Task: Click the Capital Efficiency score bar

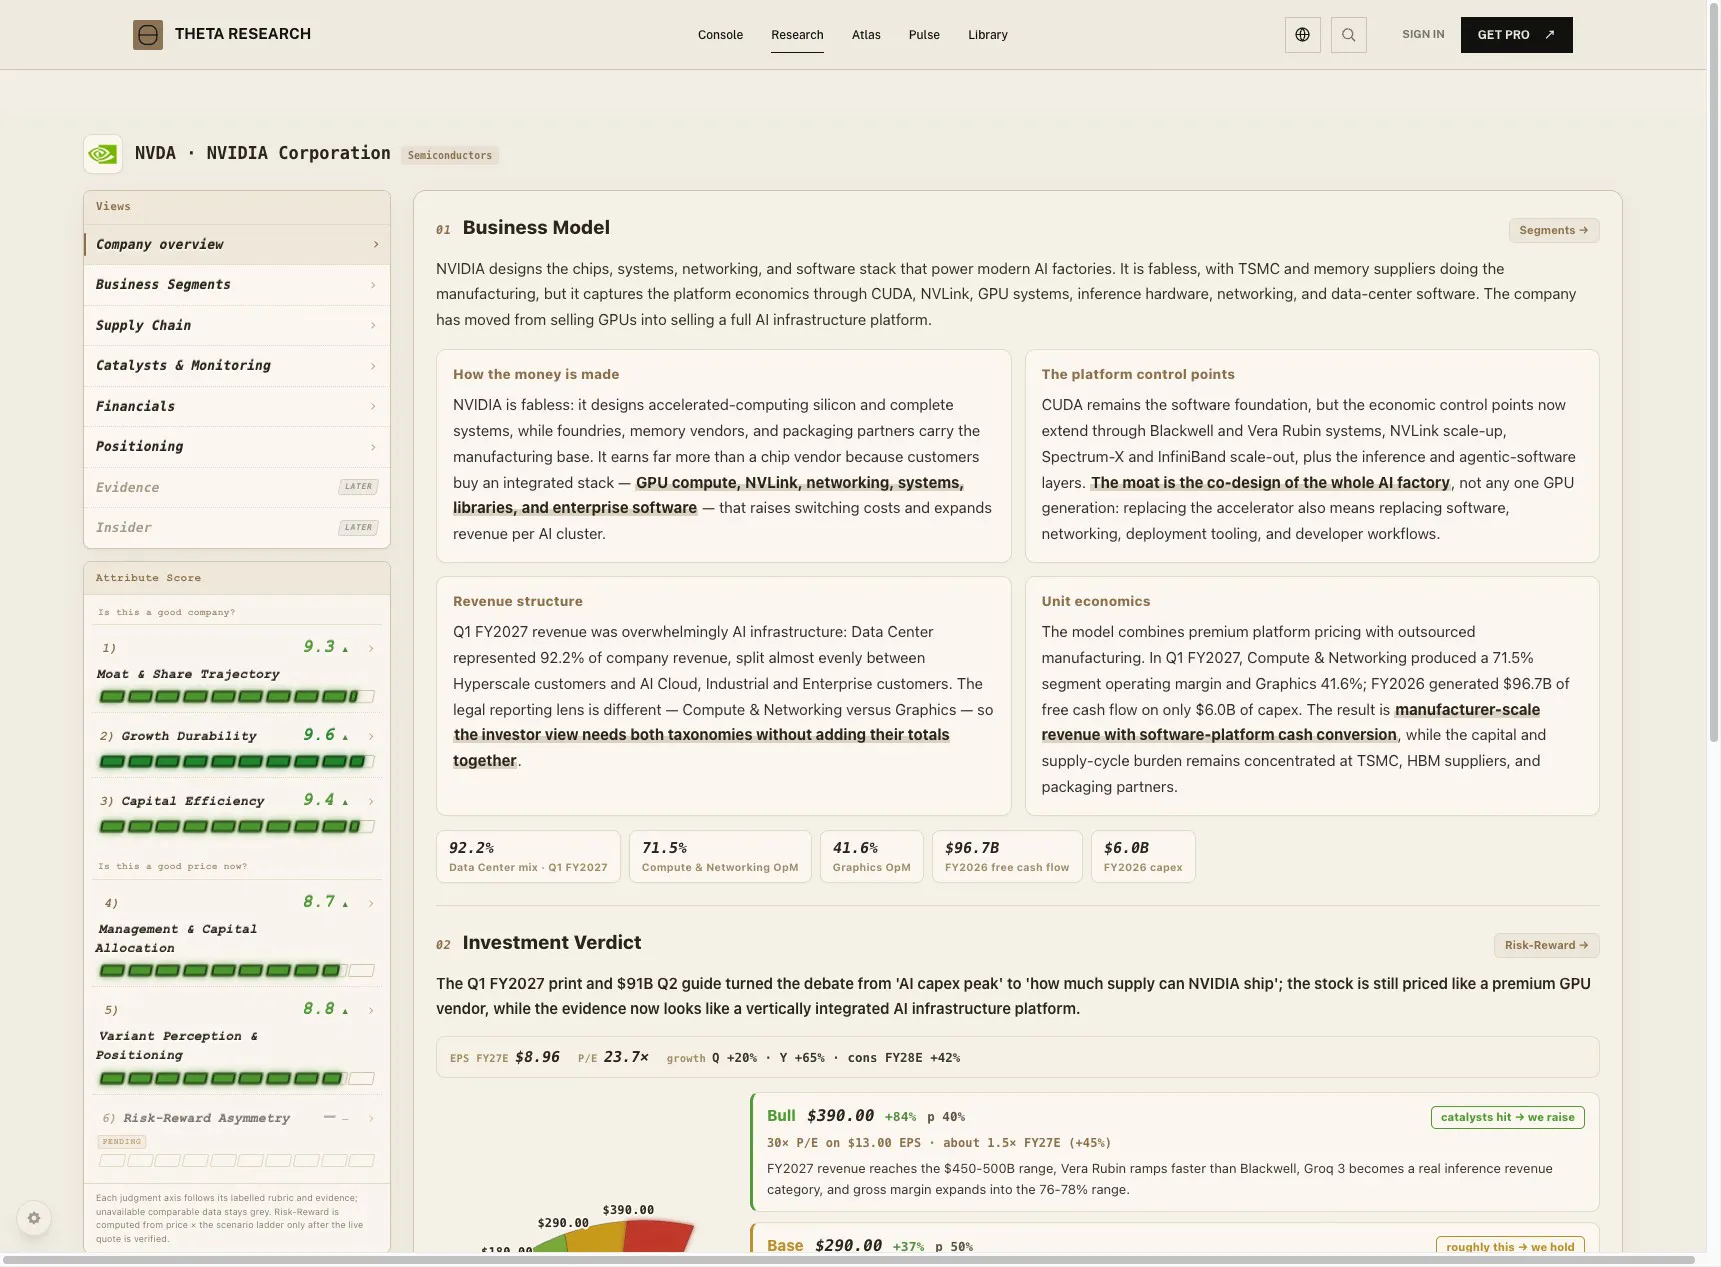Action: coord(237,826)
